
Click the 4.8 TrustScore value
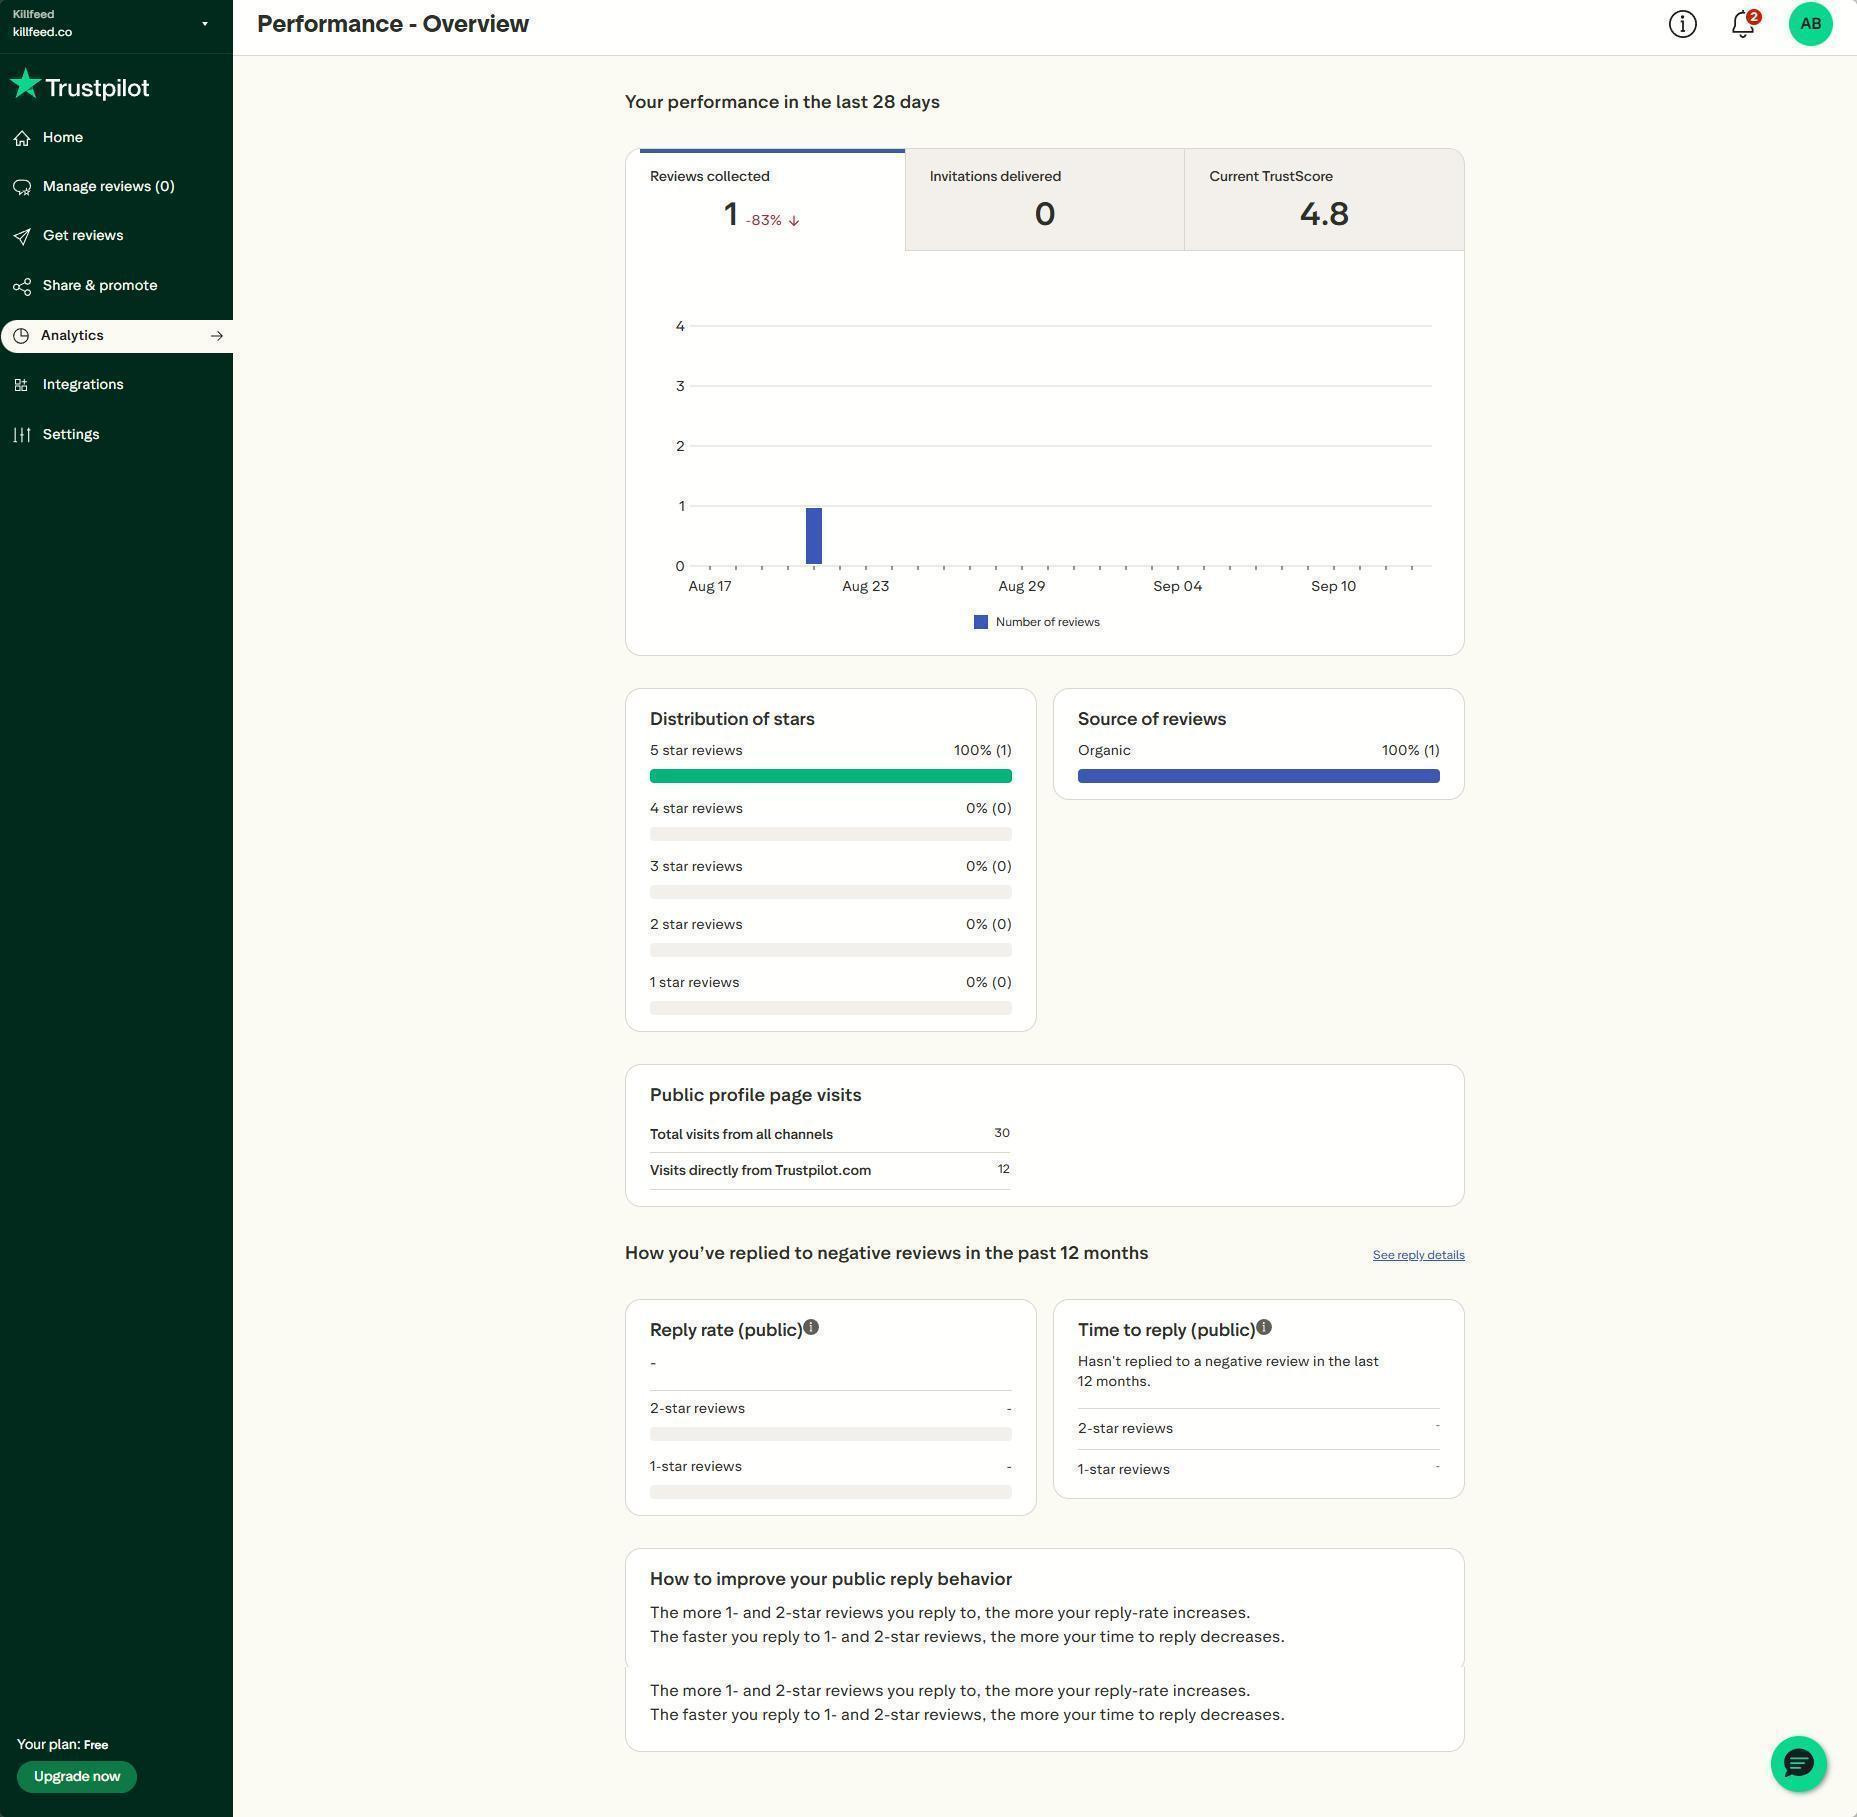pos(1324,214)
